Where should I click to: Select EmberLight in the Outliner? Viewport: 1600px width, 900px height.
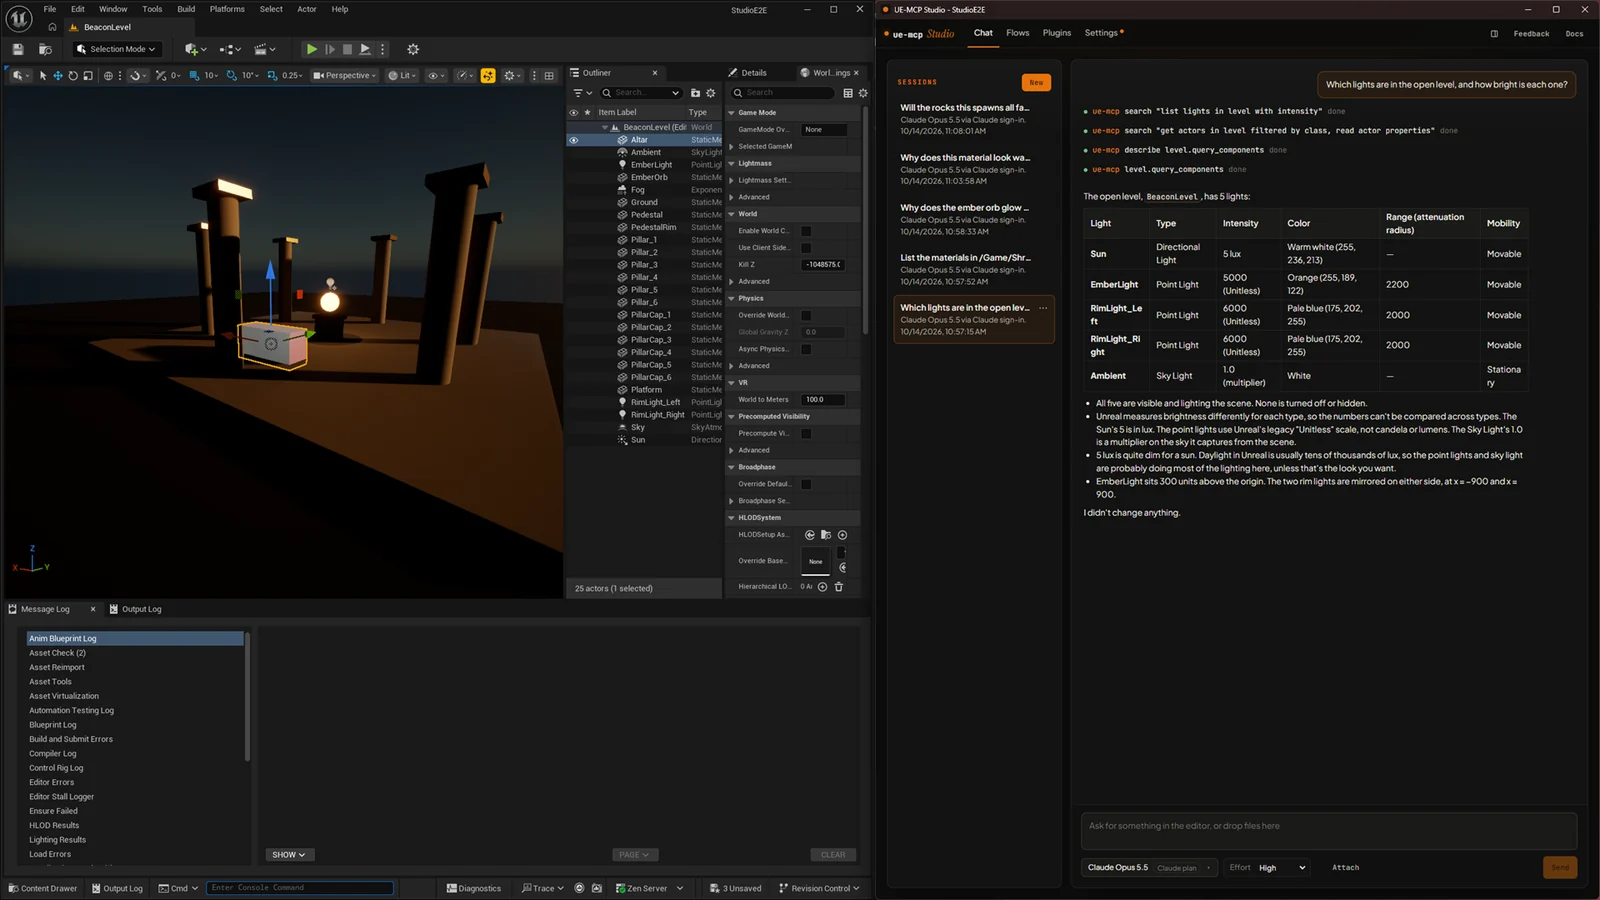(651, 165)
